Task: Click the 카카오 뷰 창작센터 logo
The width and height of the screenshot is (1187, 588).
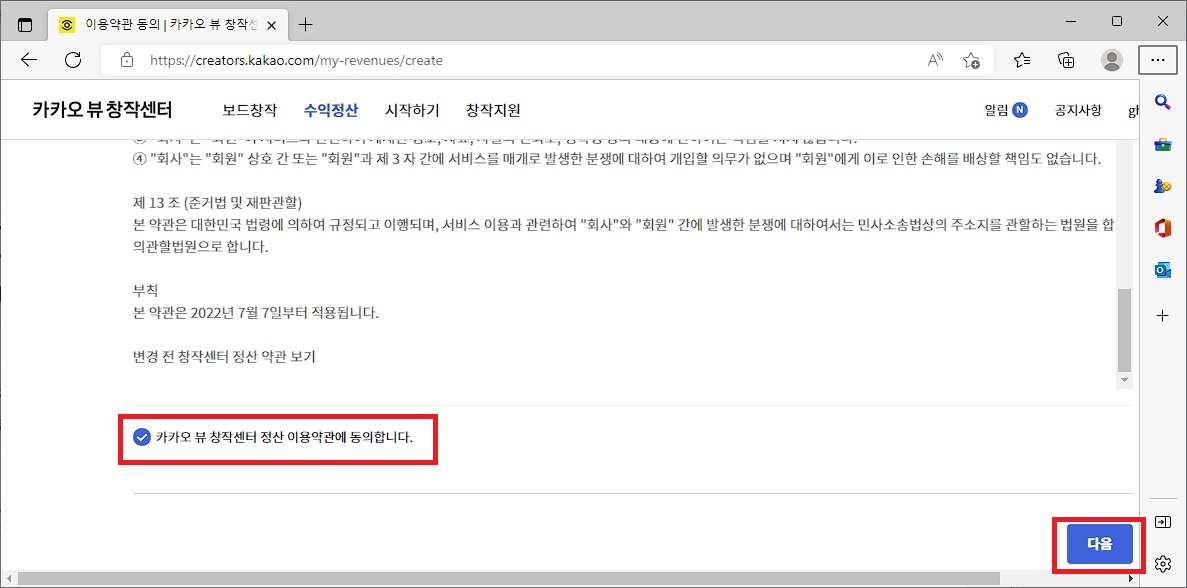Action: [x=102, y=110]
